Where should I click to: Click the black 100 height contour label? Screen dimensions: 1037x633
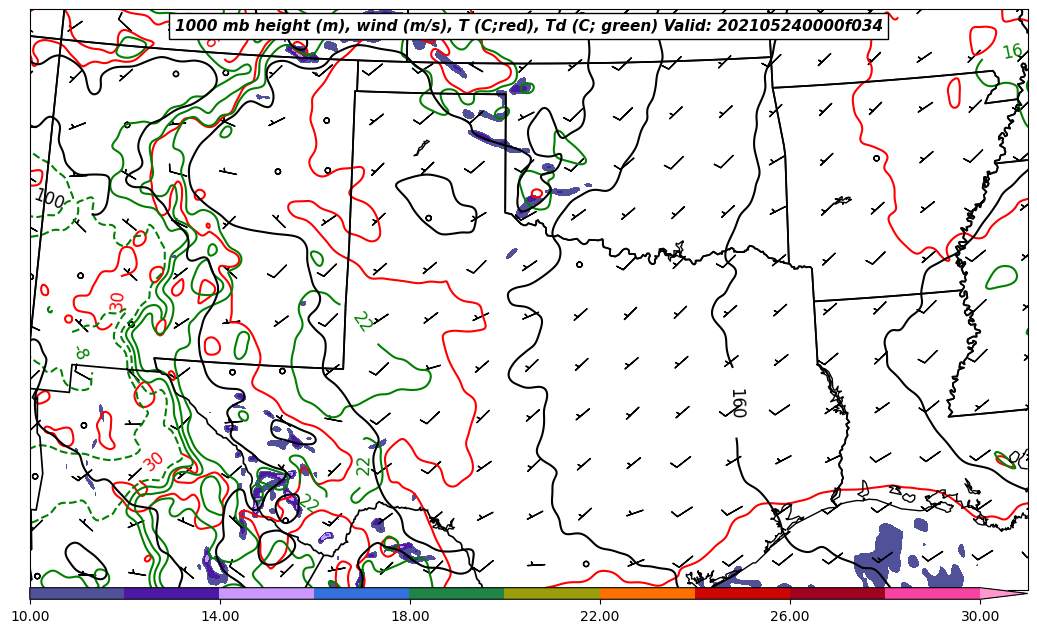point(49,200)
